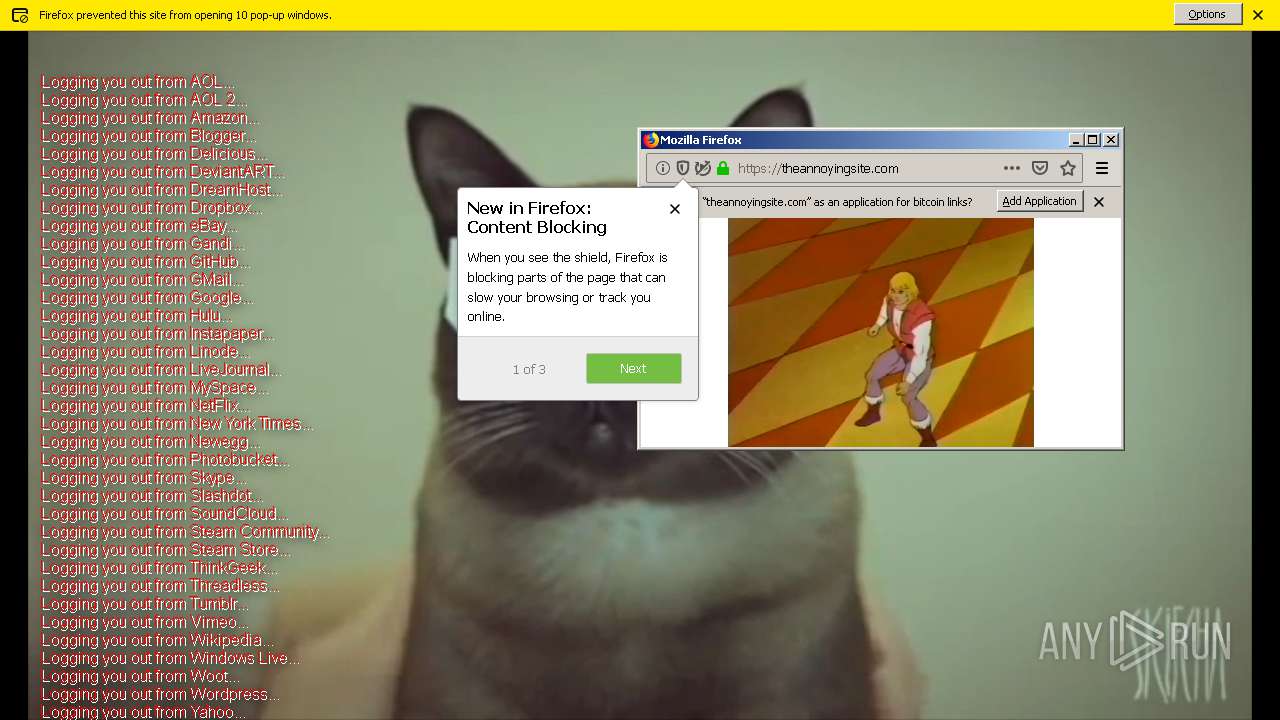1280x720 pixels.
Task: Click "Logging you out from MySpace..." line
Action: pos(155,388)
